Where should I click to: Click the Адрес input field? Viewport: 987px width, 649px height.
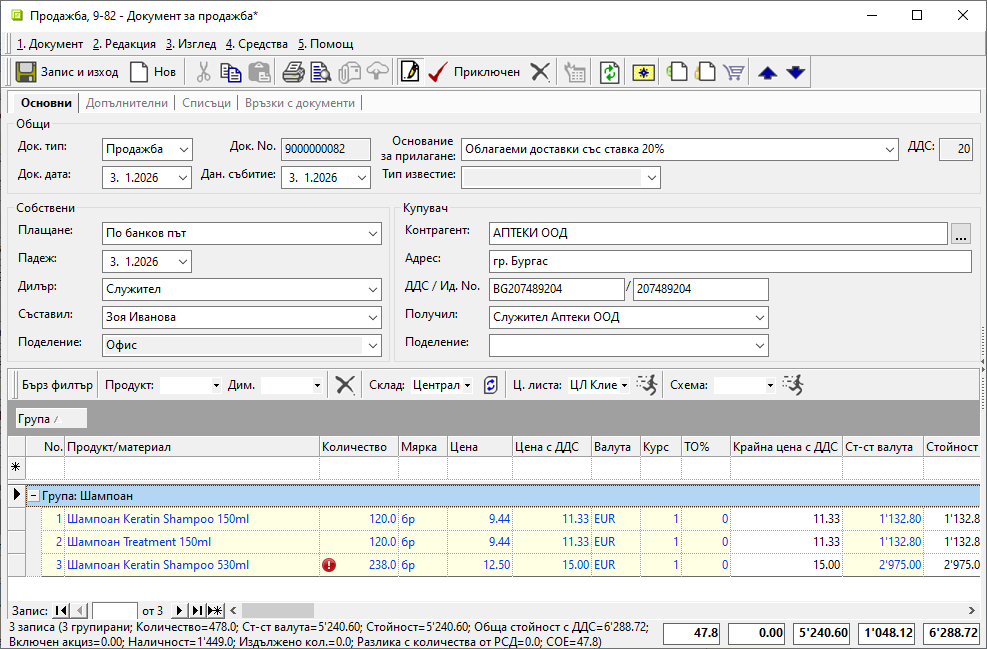729,262
